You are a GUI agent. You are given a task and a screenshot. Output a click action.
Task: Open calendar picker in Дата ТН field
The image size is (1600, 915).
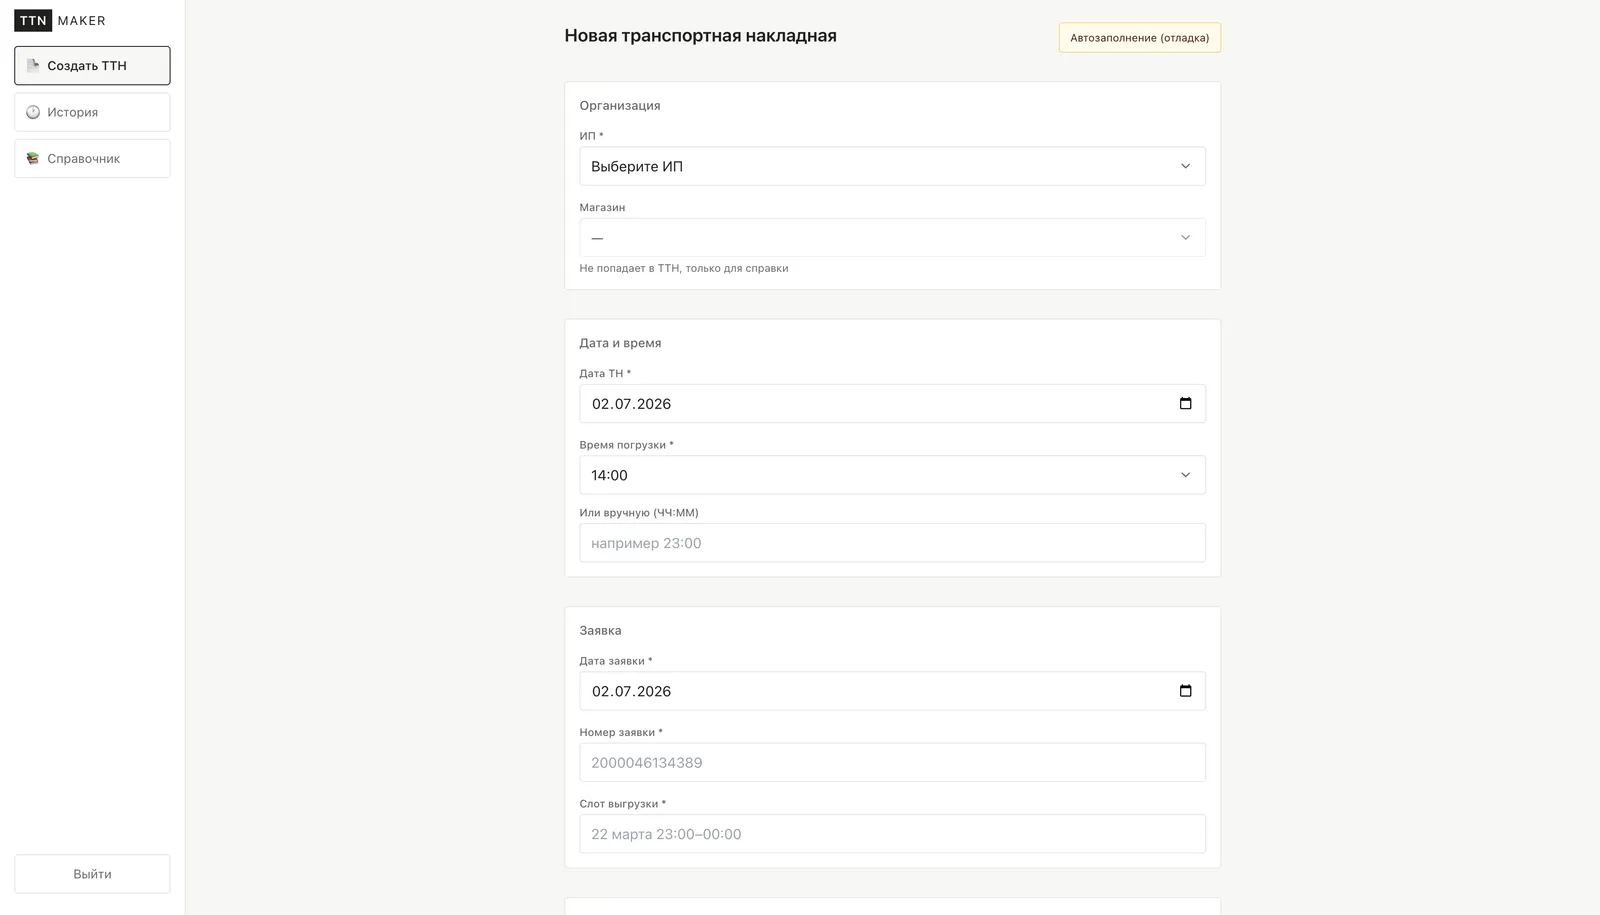(1185, 404)
